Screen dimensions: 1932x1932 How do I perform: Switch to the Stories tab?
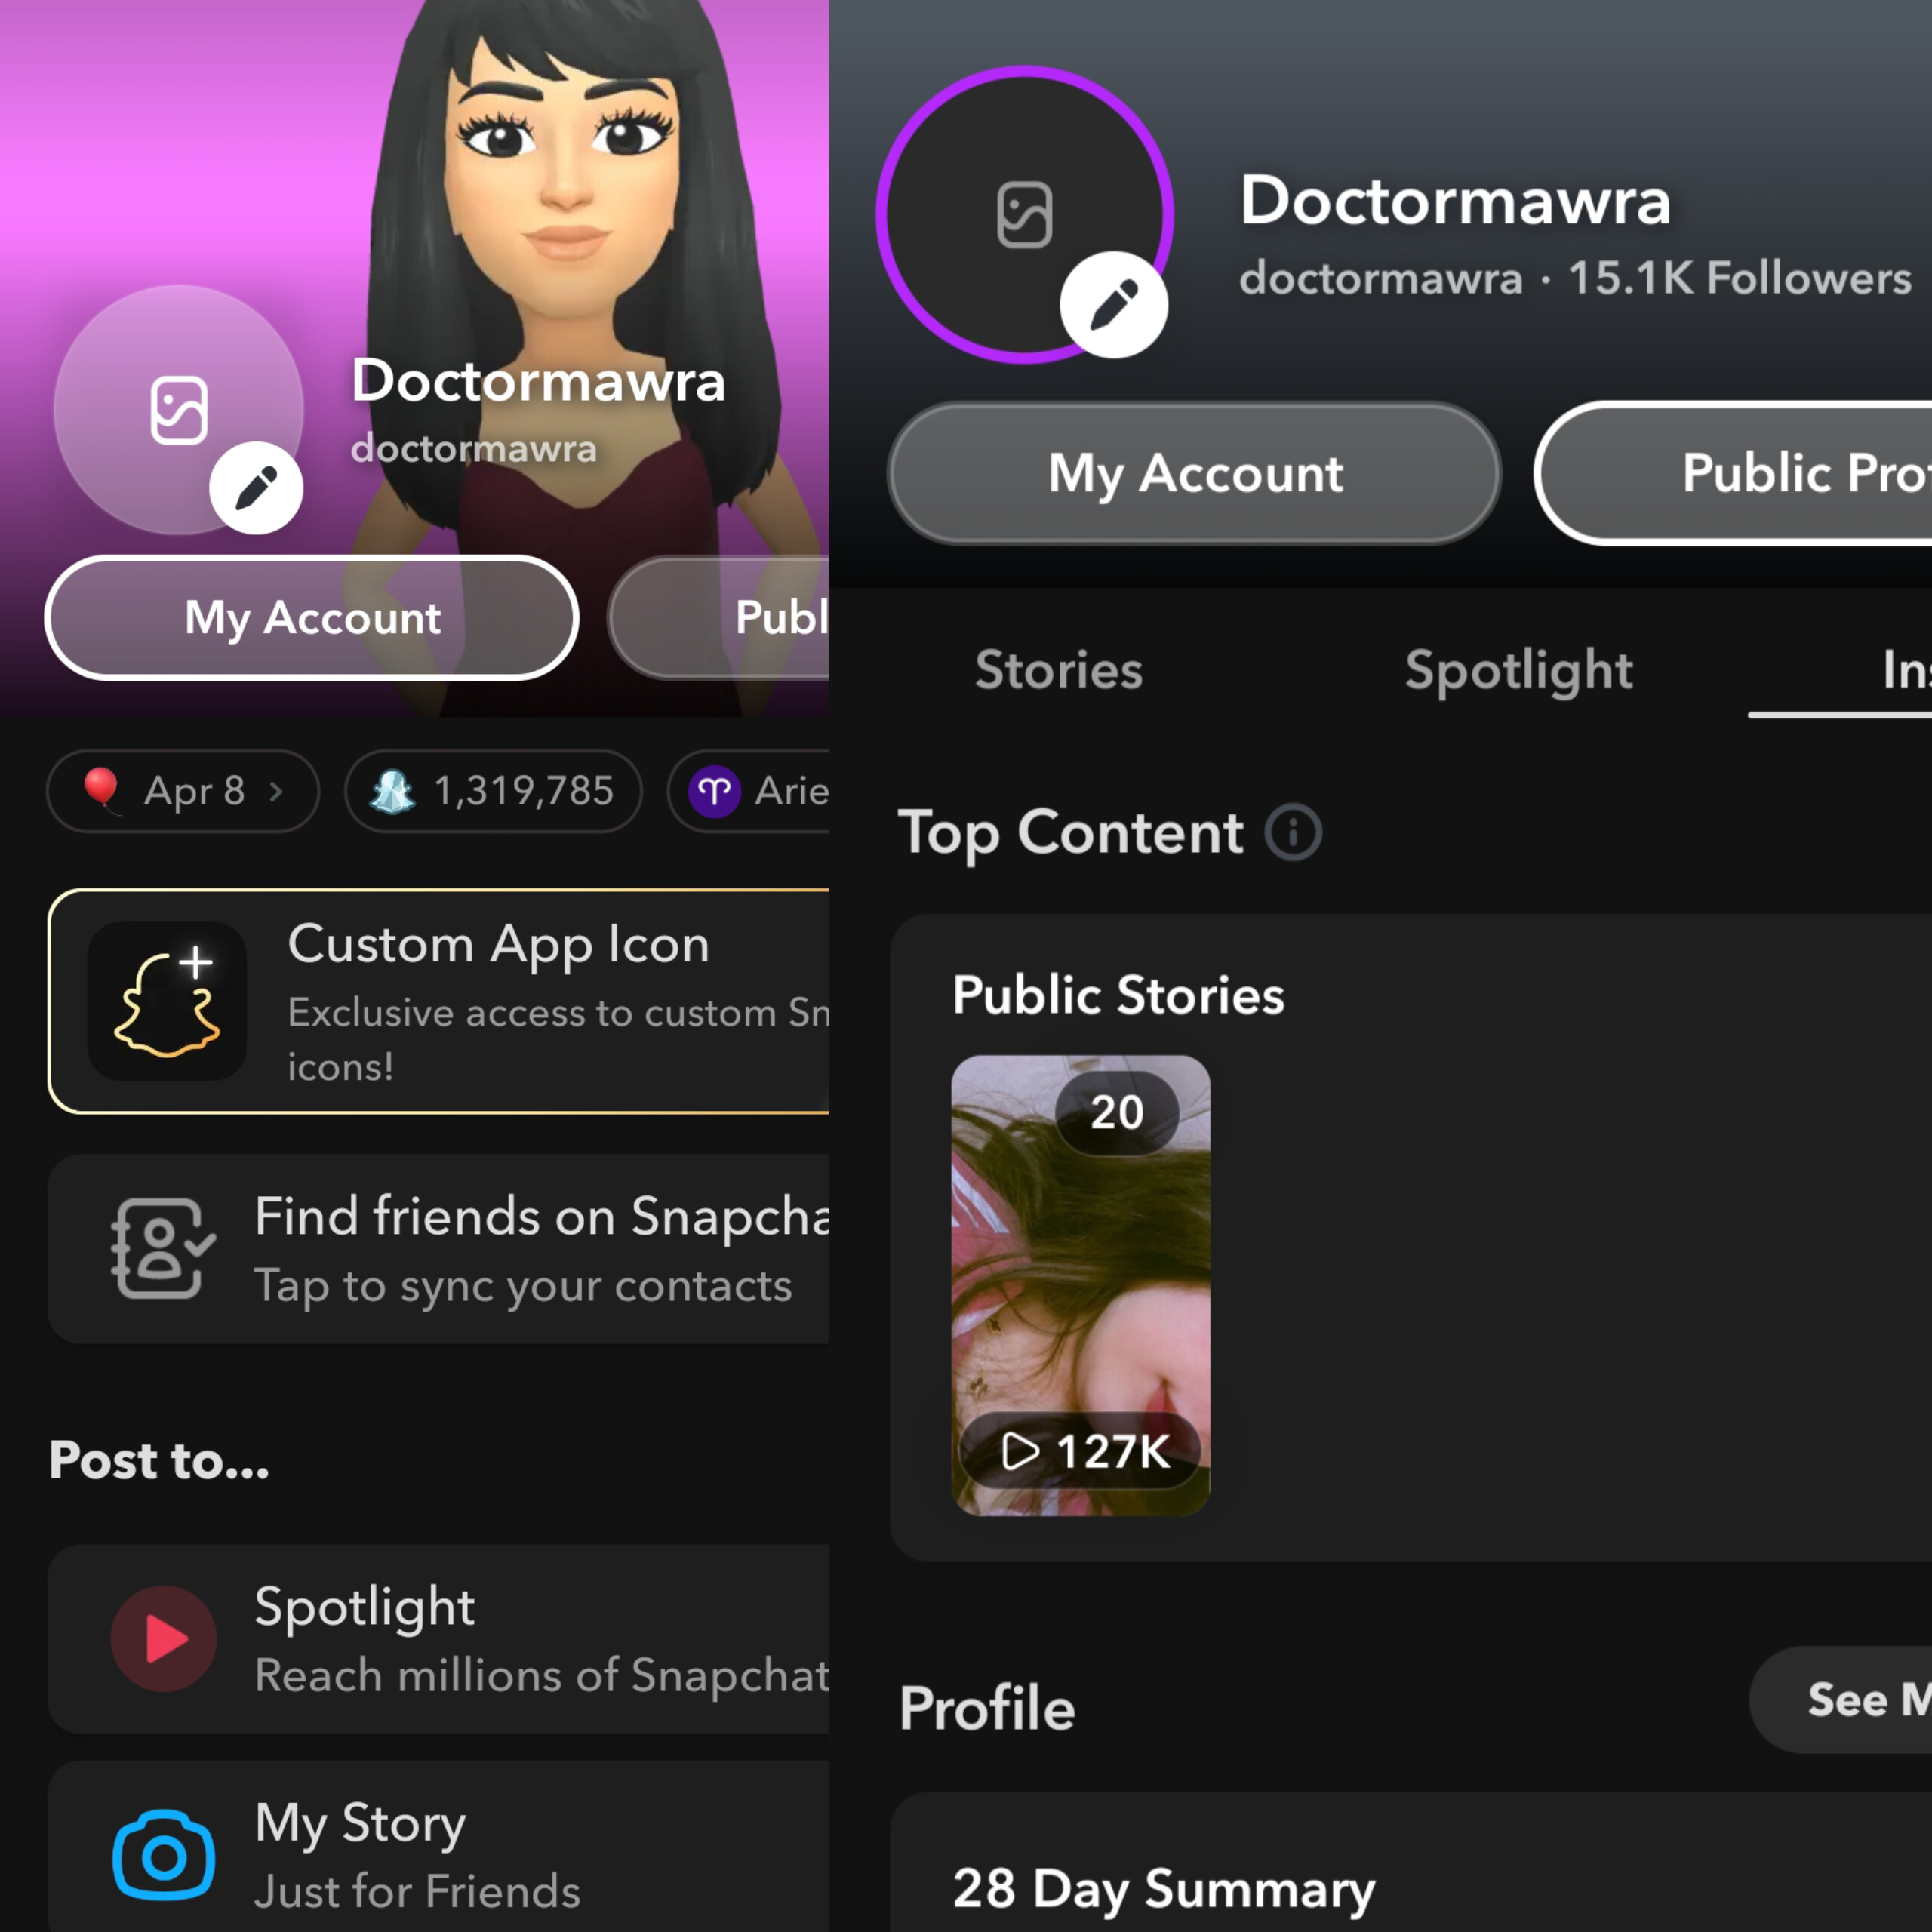[x=1059, y=670]
